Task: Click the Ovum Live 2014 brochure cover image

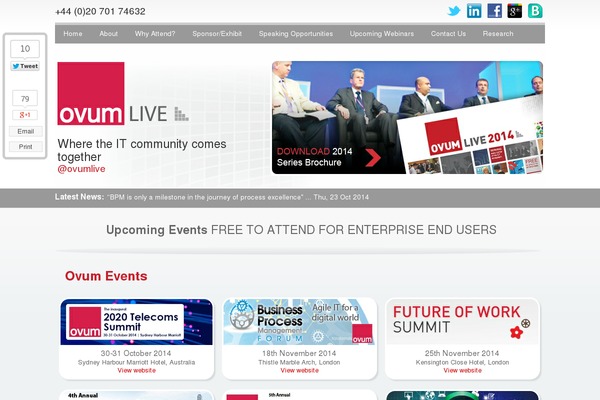Action: (x=471, y=142)
